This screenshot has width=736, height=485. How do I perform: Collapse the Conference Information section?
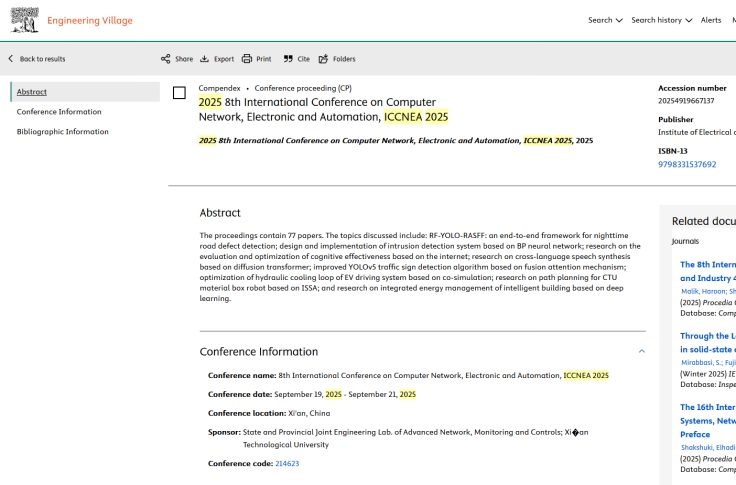(x=641, y=351)
